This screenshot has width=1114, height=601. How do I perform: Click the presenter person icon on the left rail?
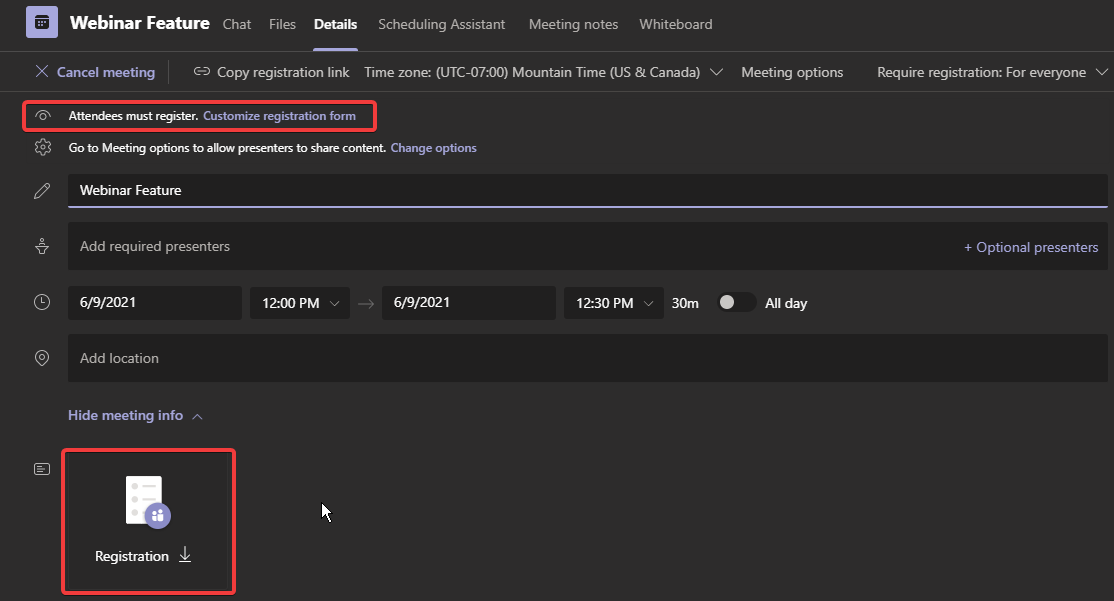pos(41,246)
